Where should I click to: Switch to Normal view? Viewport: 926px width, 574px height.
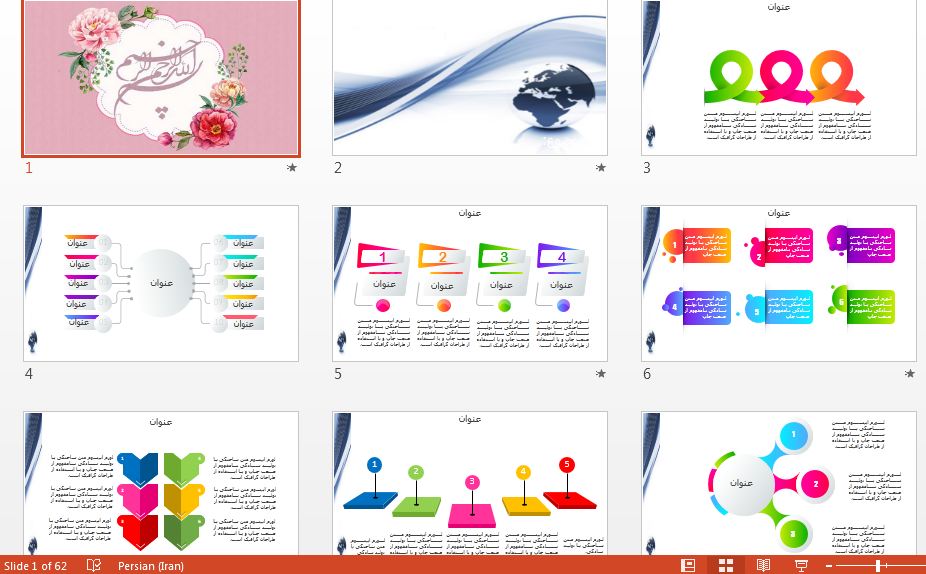[688, 565]
